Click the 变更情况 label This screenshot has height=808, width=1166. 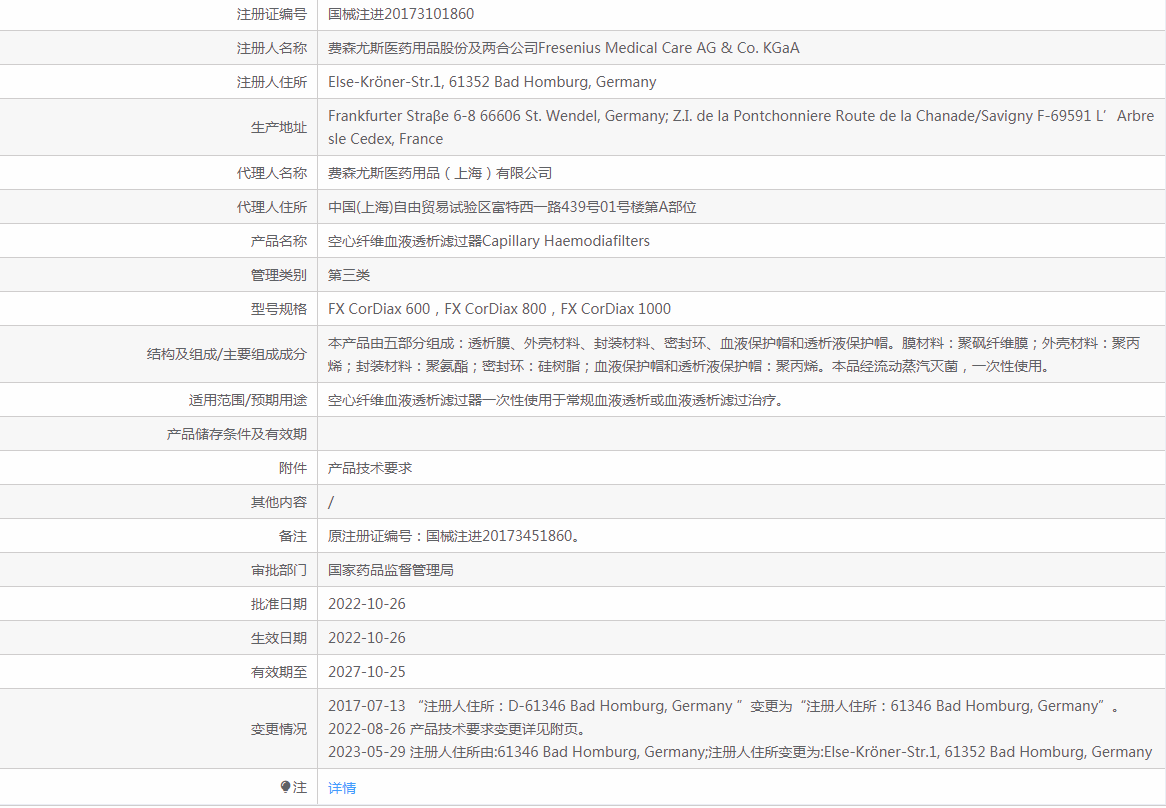pos(279,729)
